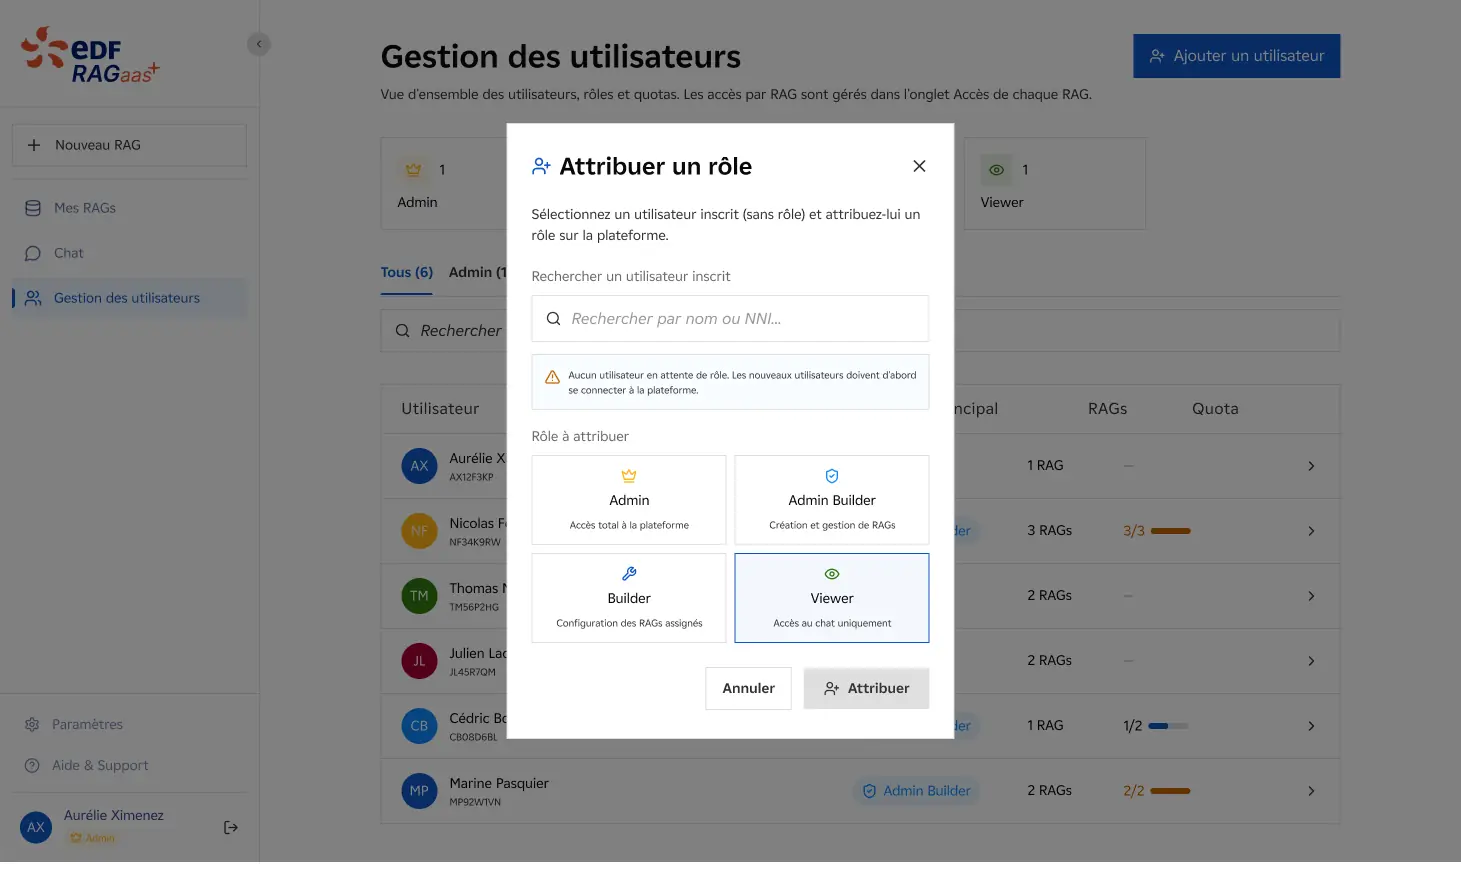Expand the Julien row chevron
Viewport: 1461px width, 888px height.
(1311, 661)
